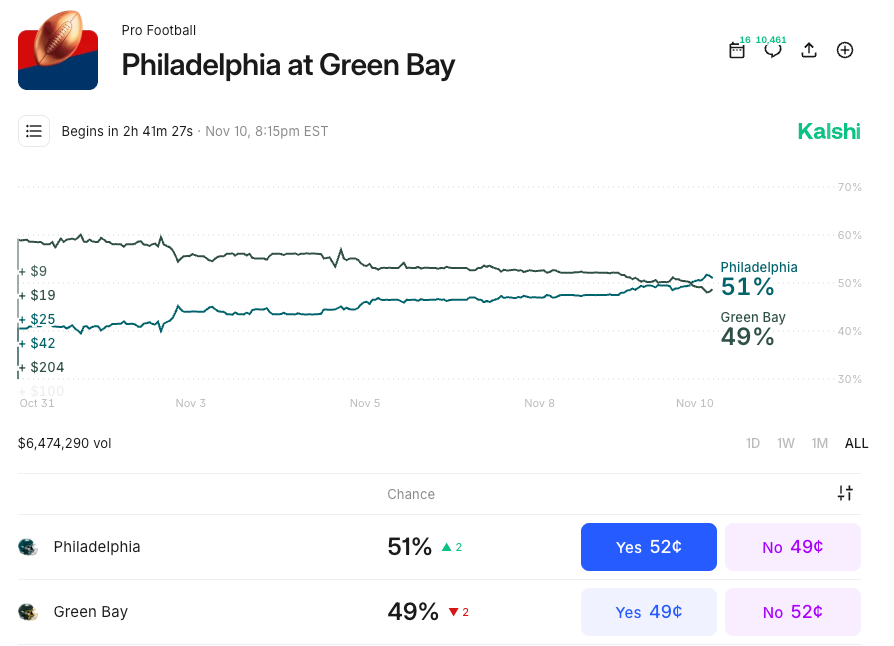Buy Philadelphia Yes at 52¢

click(649, 547)
